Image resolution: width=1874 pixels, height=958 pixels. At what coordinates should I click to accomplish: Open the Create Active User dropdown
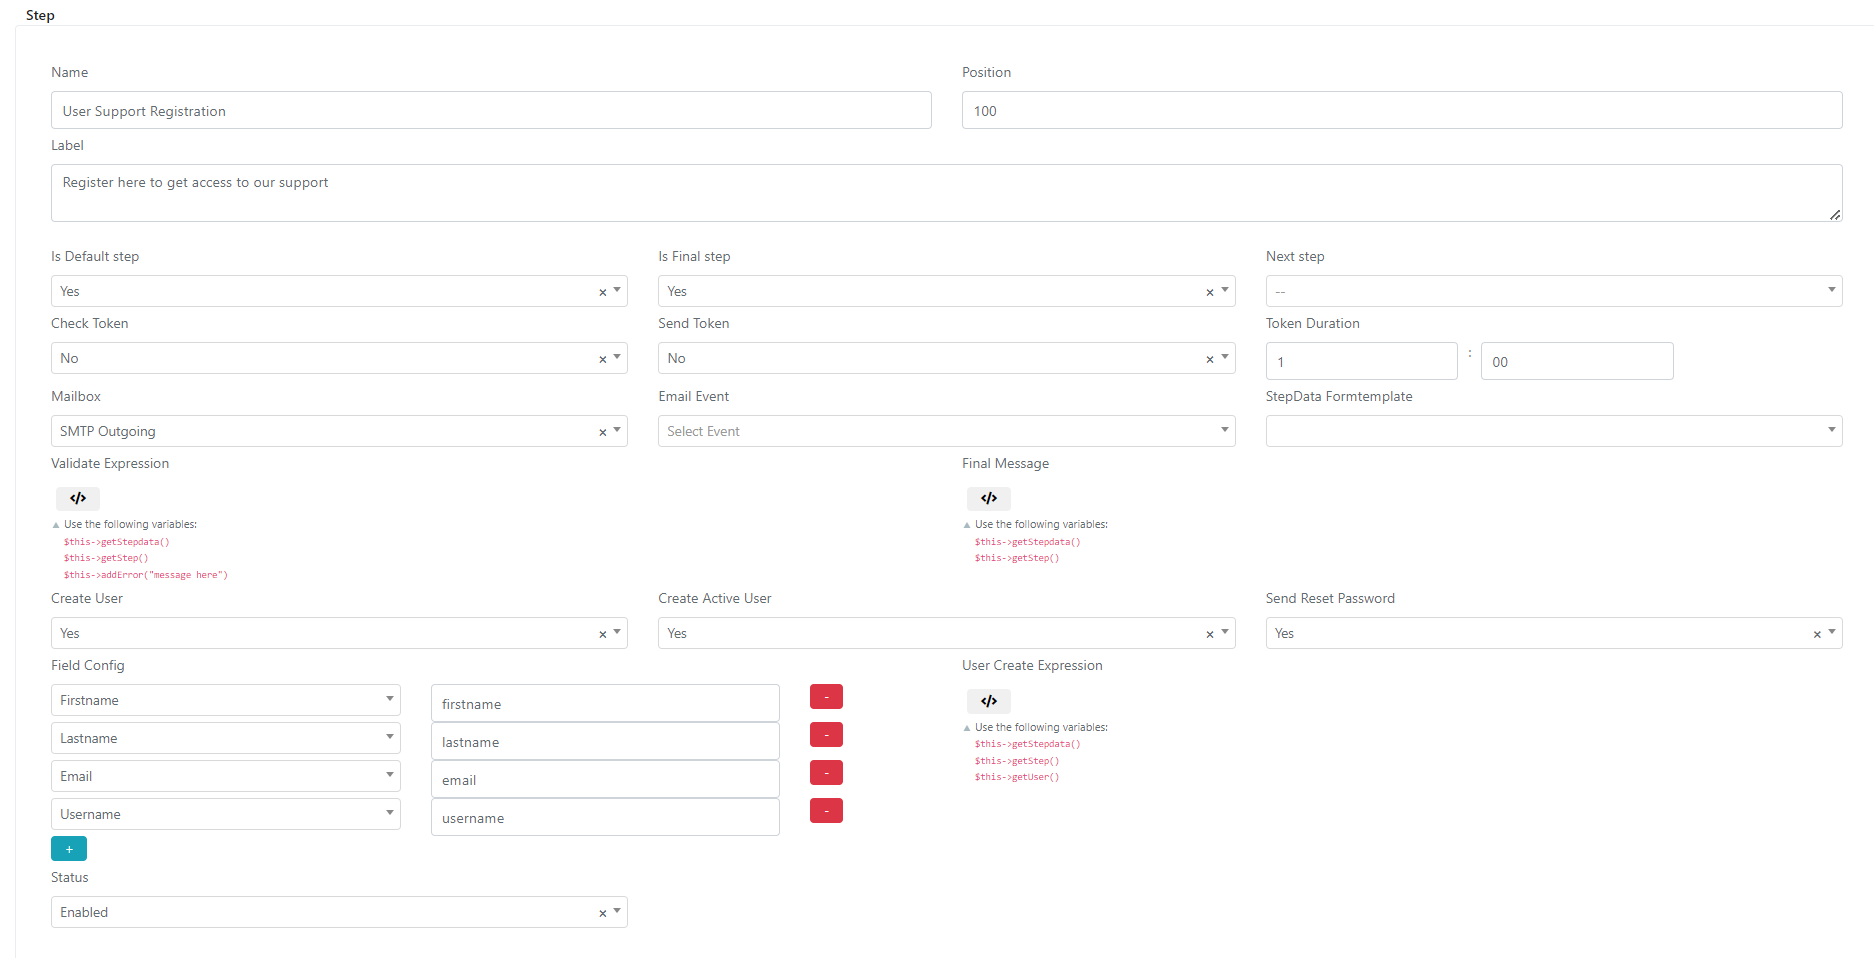pyautogui.click(x=946, y=633)
